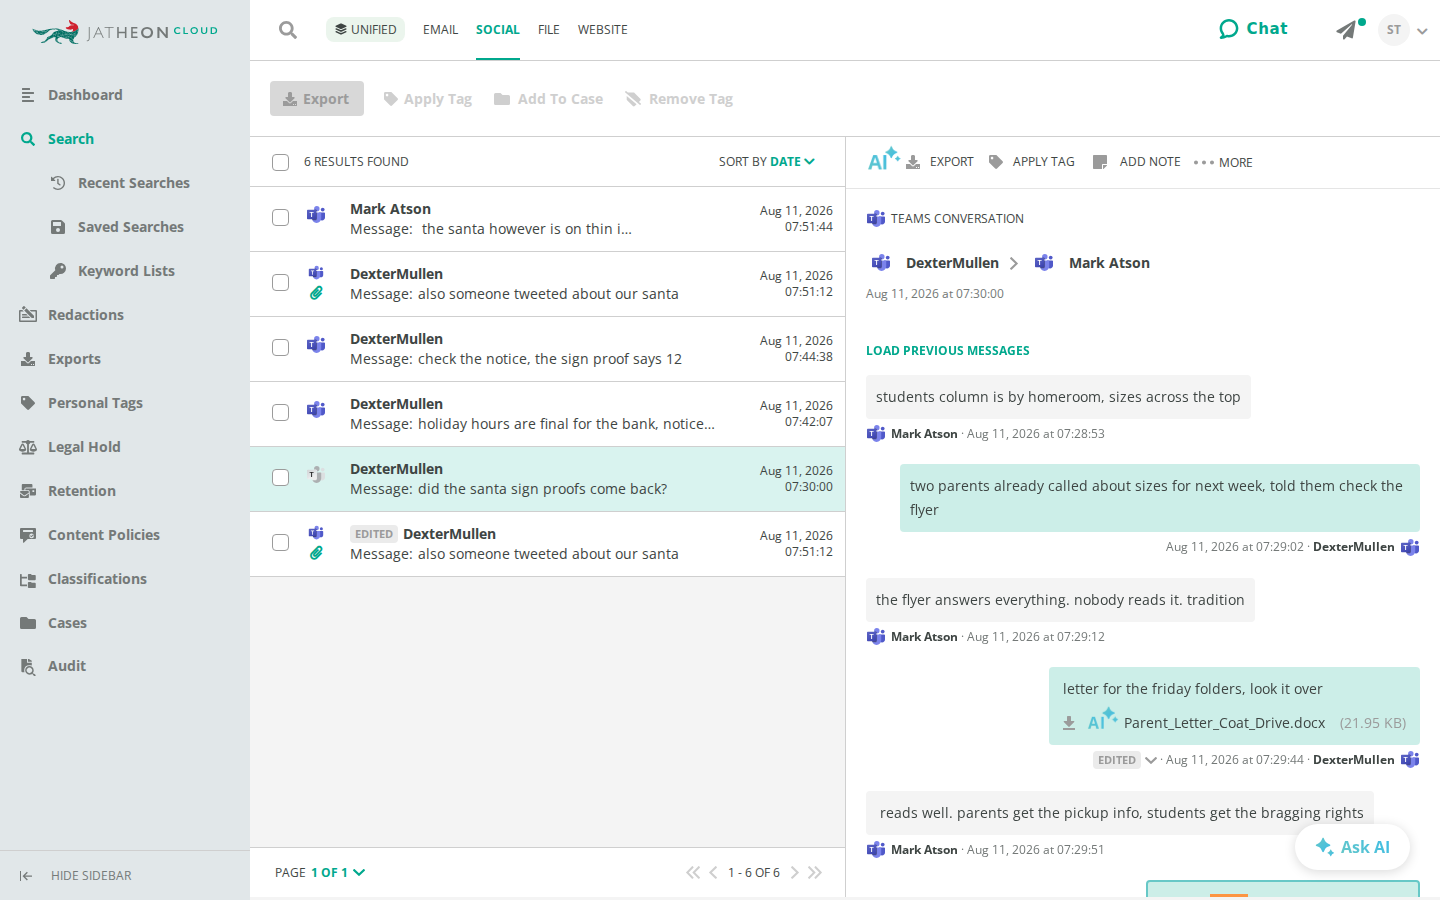Click the Jatheon Cloud logo
This screenshot has width=1440, height=900.
[x=125, y=32]
